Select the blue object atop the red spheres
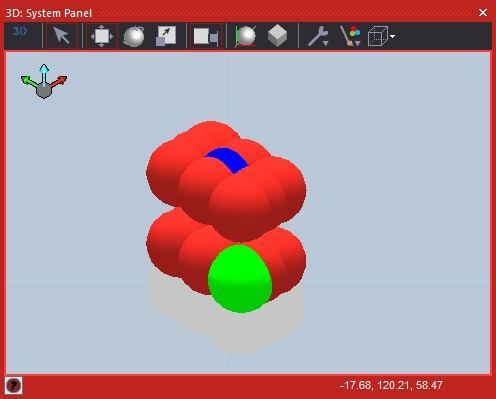 pos(227,160)
